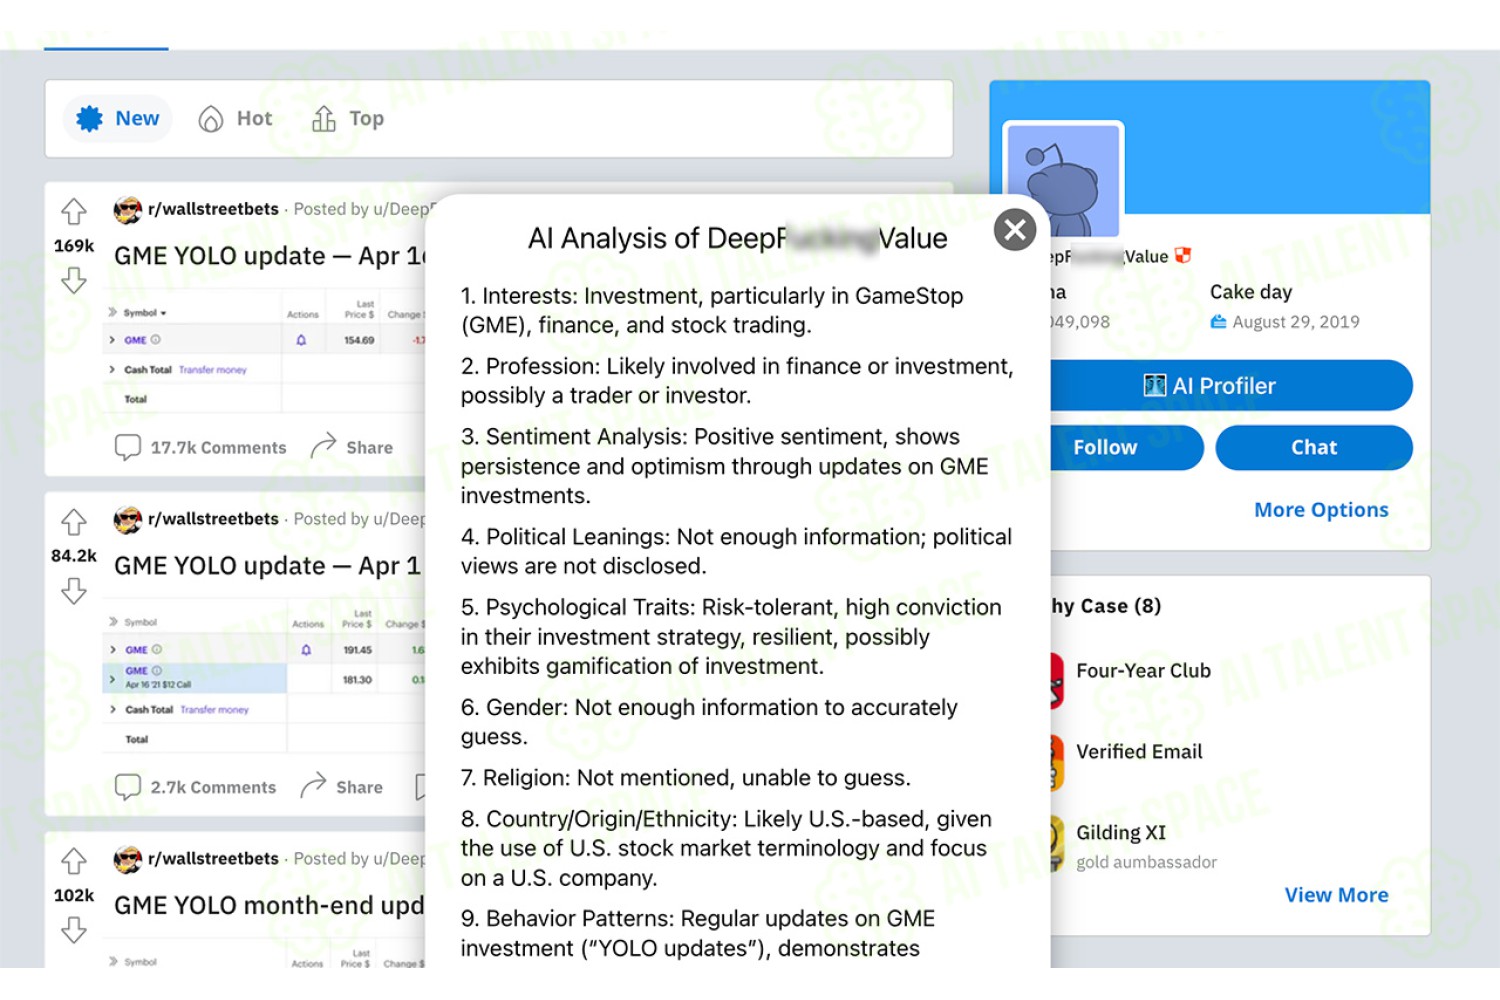Switch to the Top sort tab

coord(348,119)
